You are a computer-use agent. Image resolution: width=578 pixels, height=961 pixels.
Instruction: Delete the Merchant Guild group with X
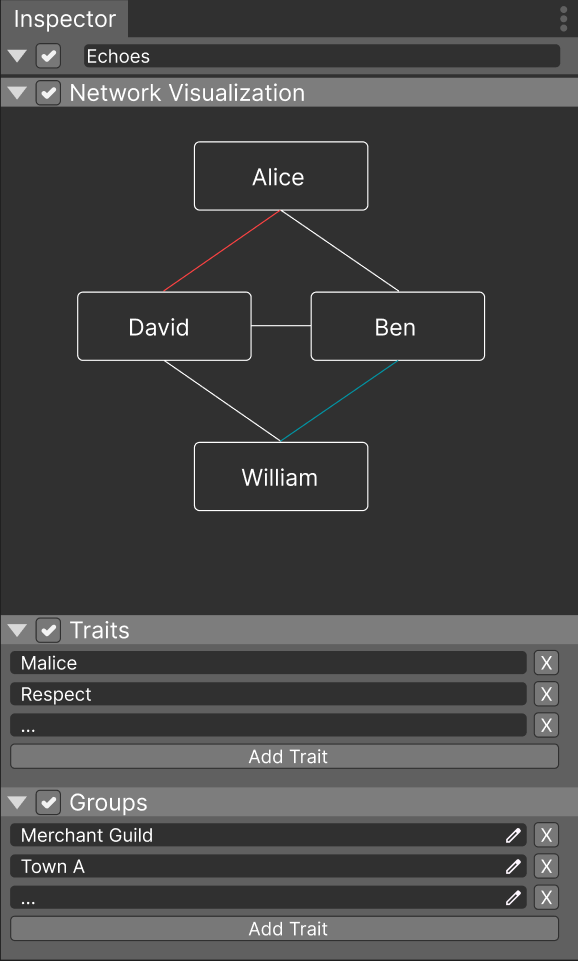pos(546,835)
